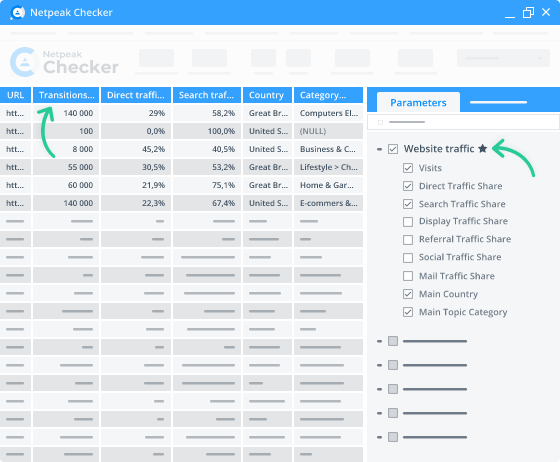560x462 pixels.
Task: Uncheck Search Traffic Share checkbox
Action: tap(408, 204)
